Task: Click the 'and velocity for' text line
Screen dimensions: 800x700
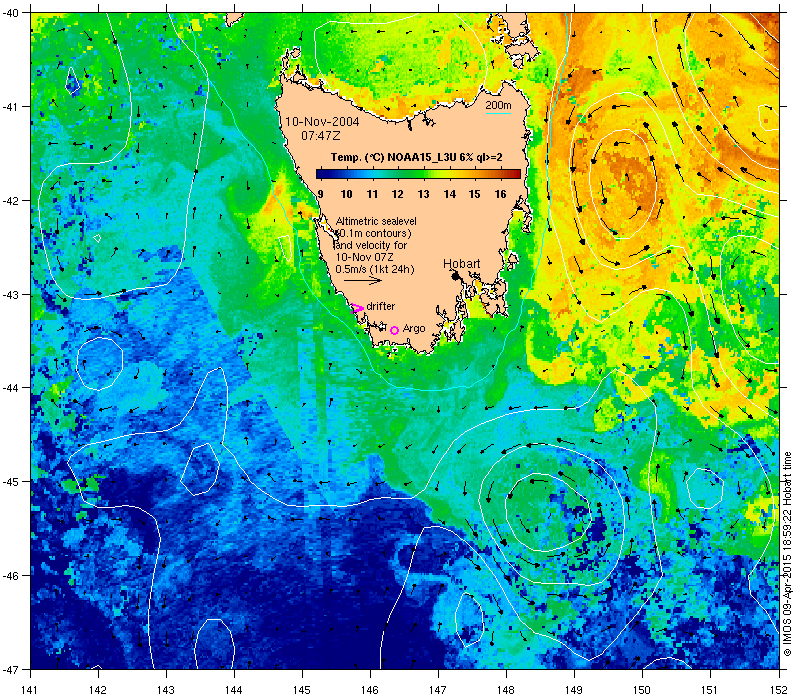Action: click(371, 245)
